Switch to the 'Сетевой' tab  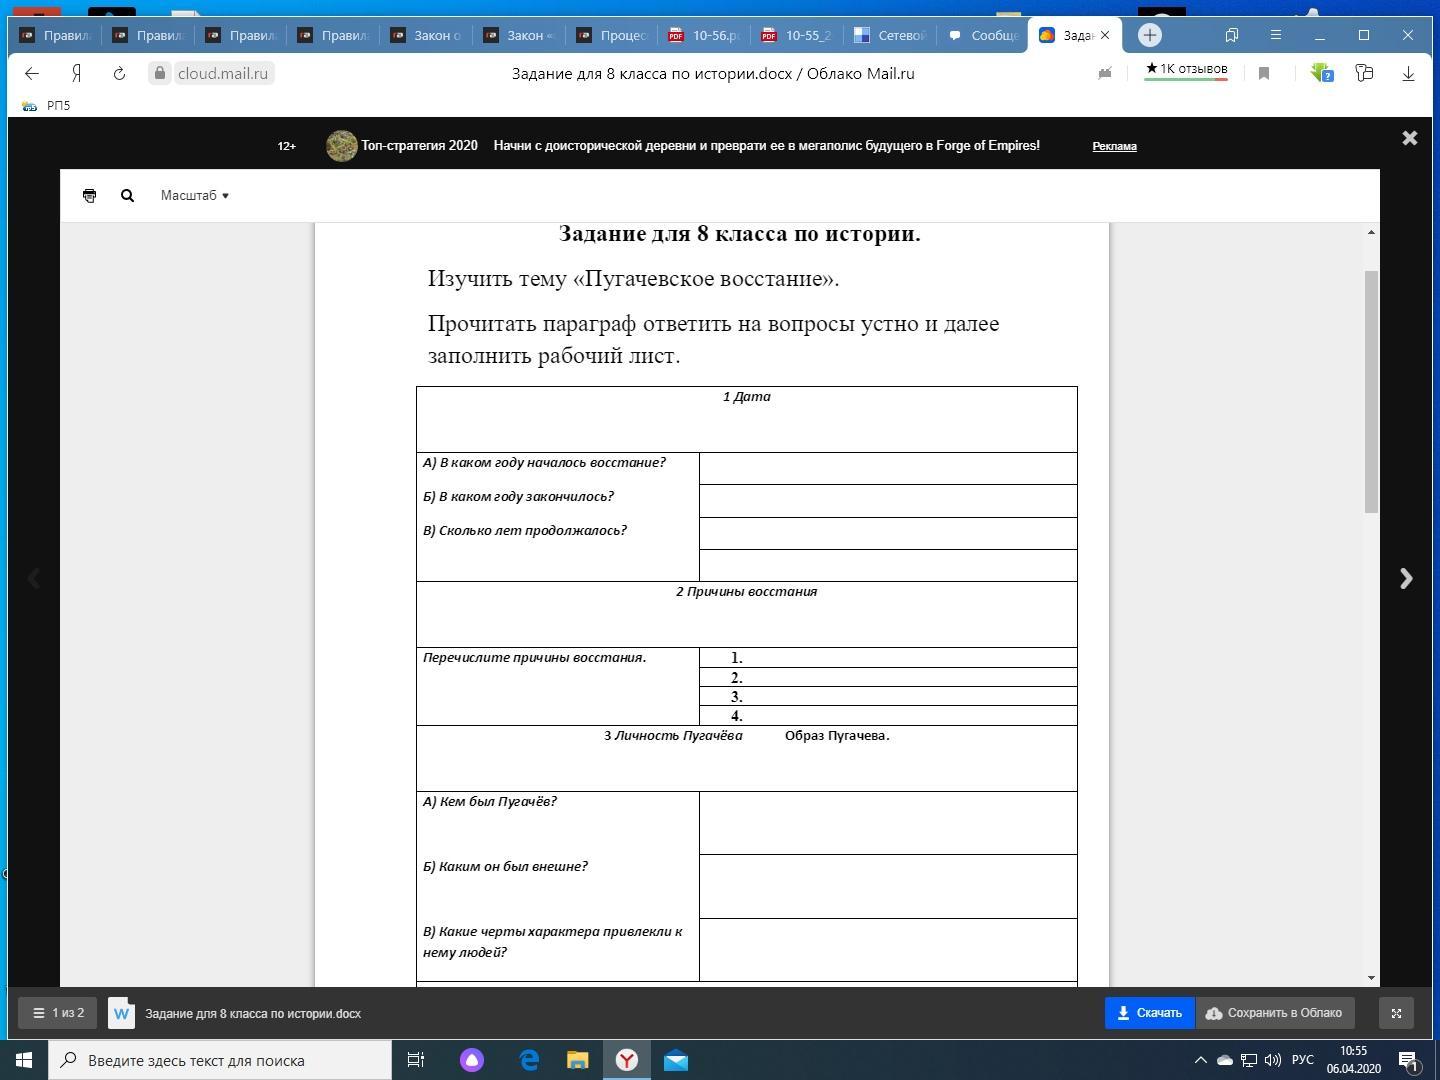(x=890, y=35)
